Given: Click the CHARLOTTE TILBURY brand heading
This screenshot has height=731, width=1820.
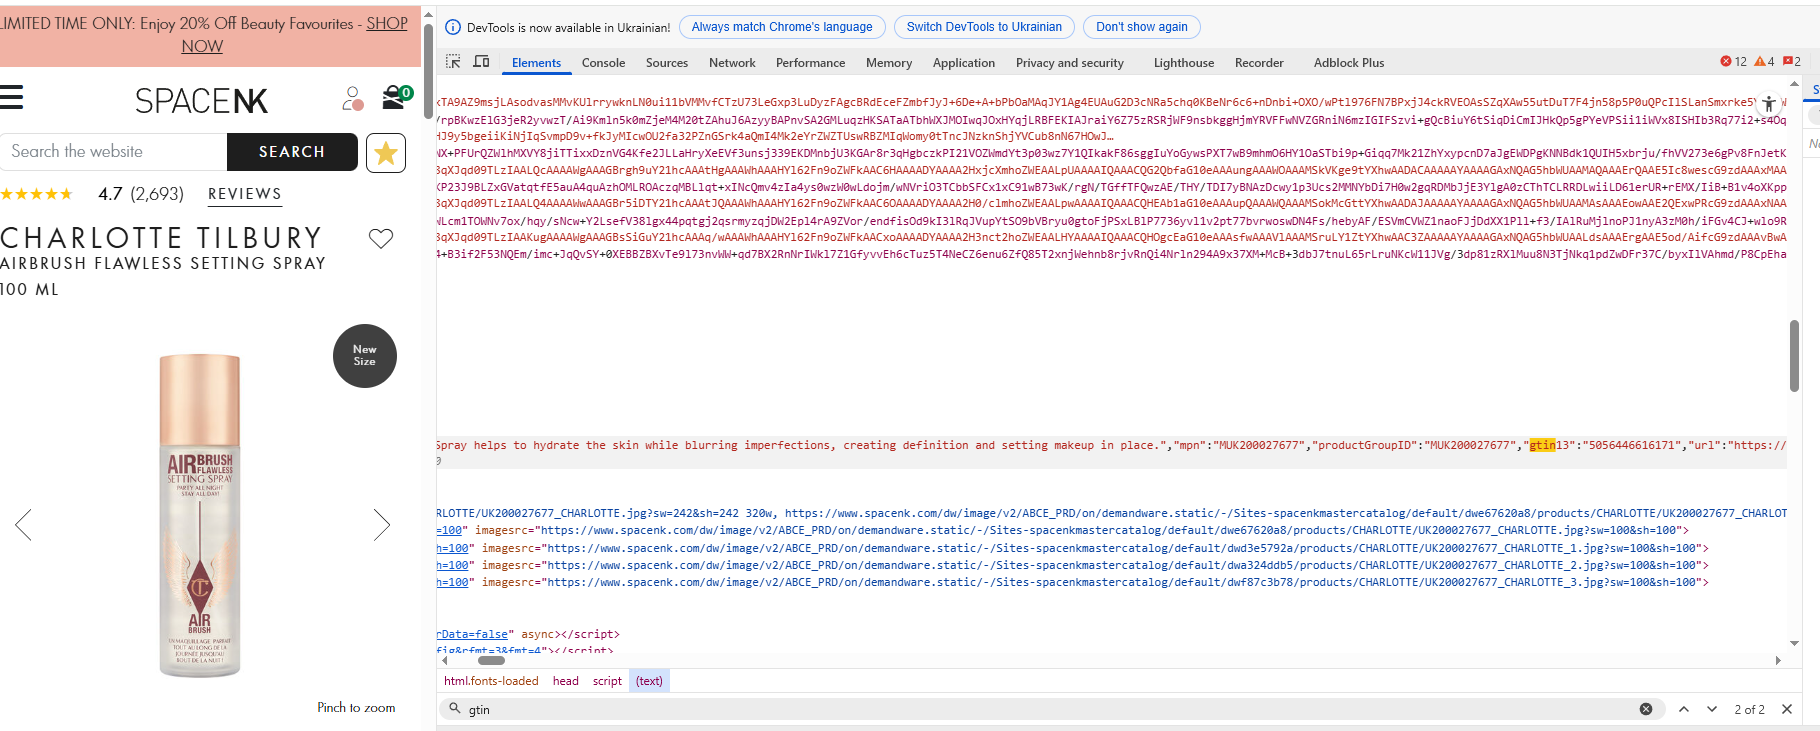Looking at the screenshot, I should (162, 238).
